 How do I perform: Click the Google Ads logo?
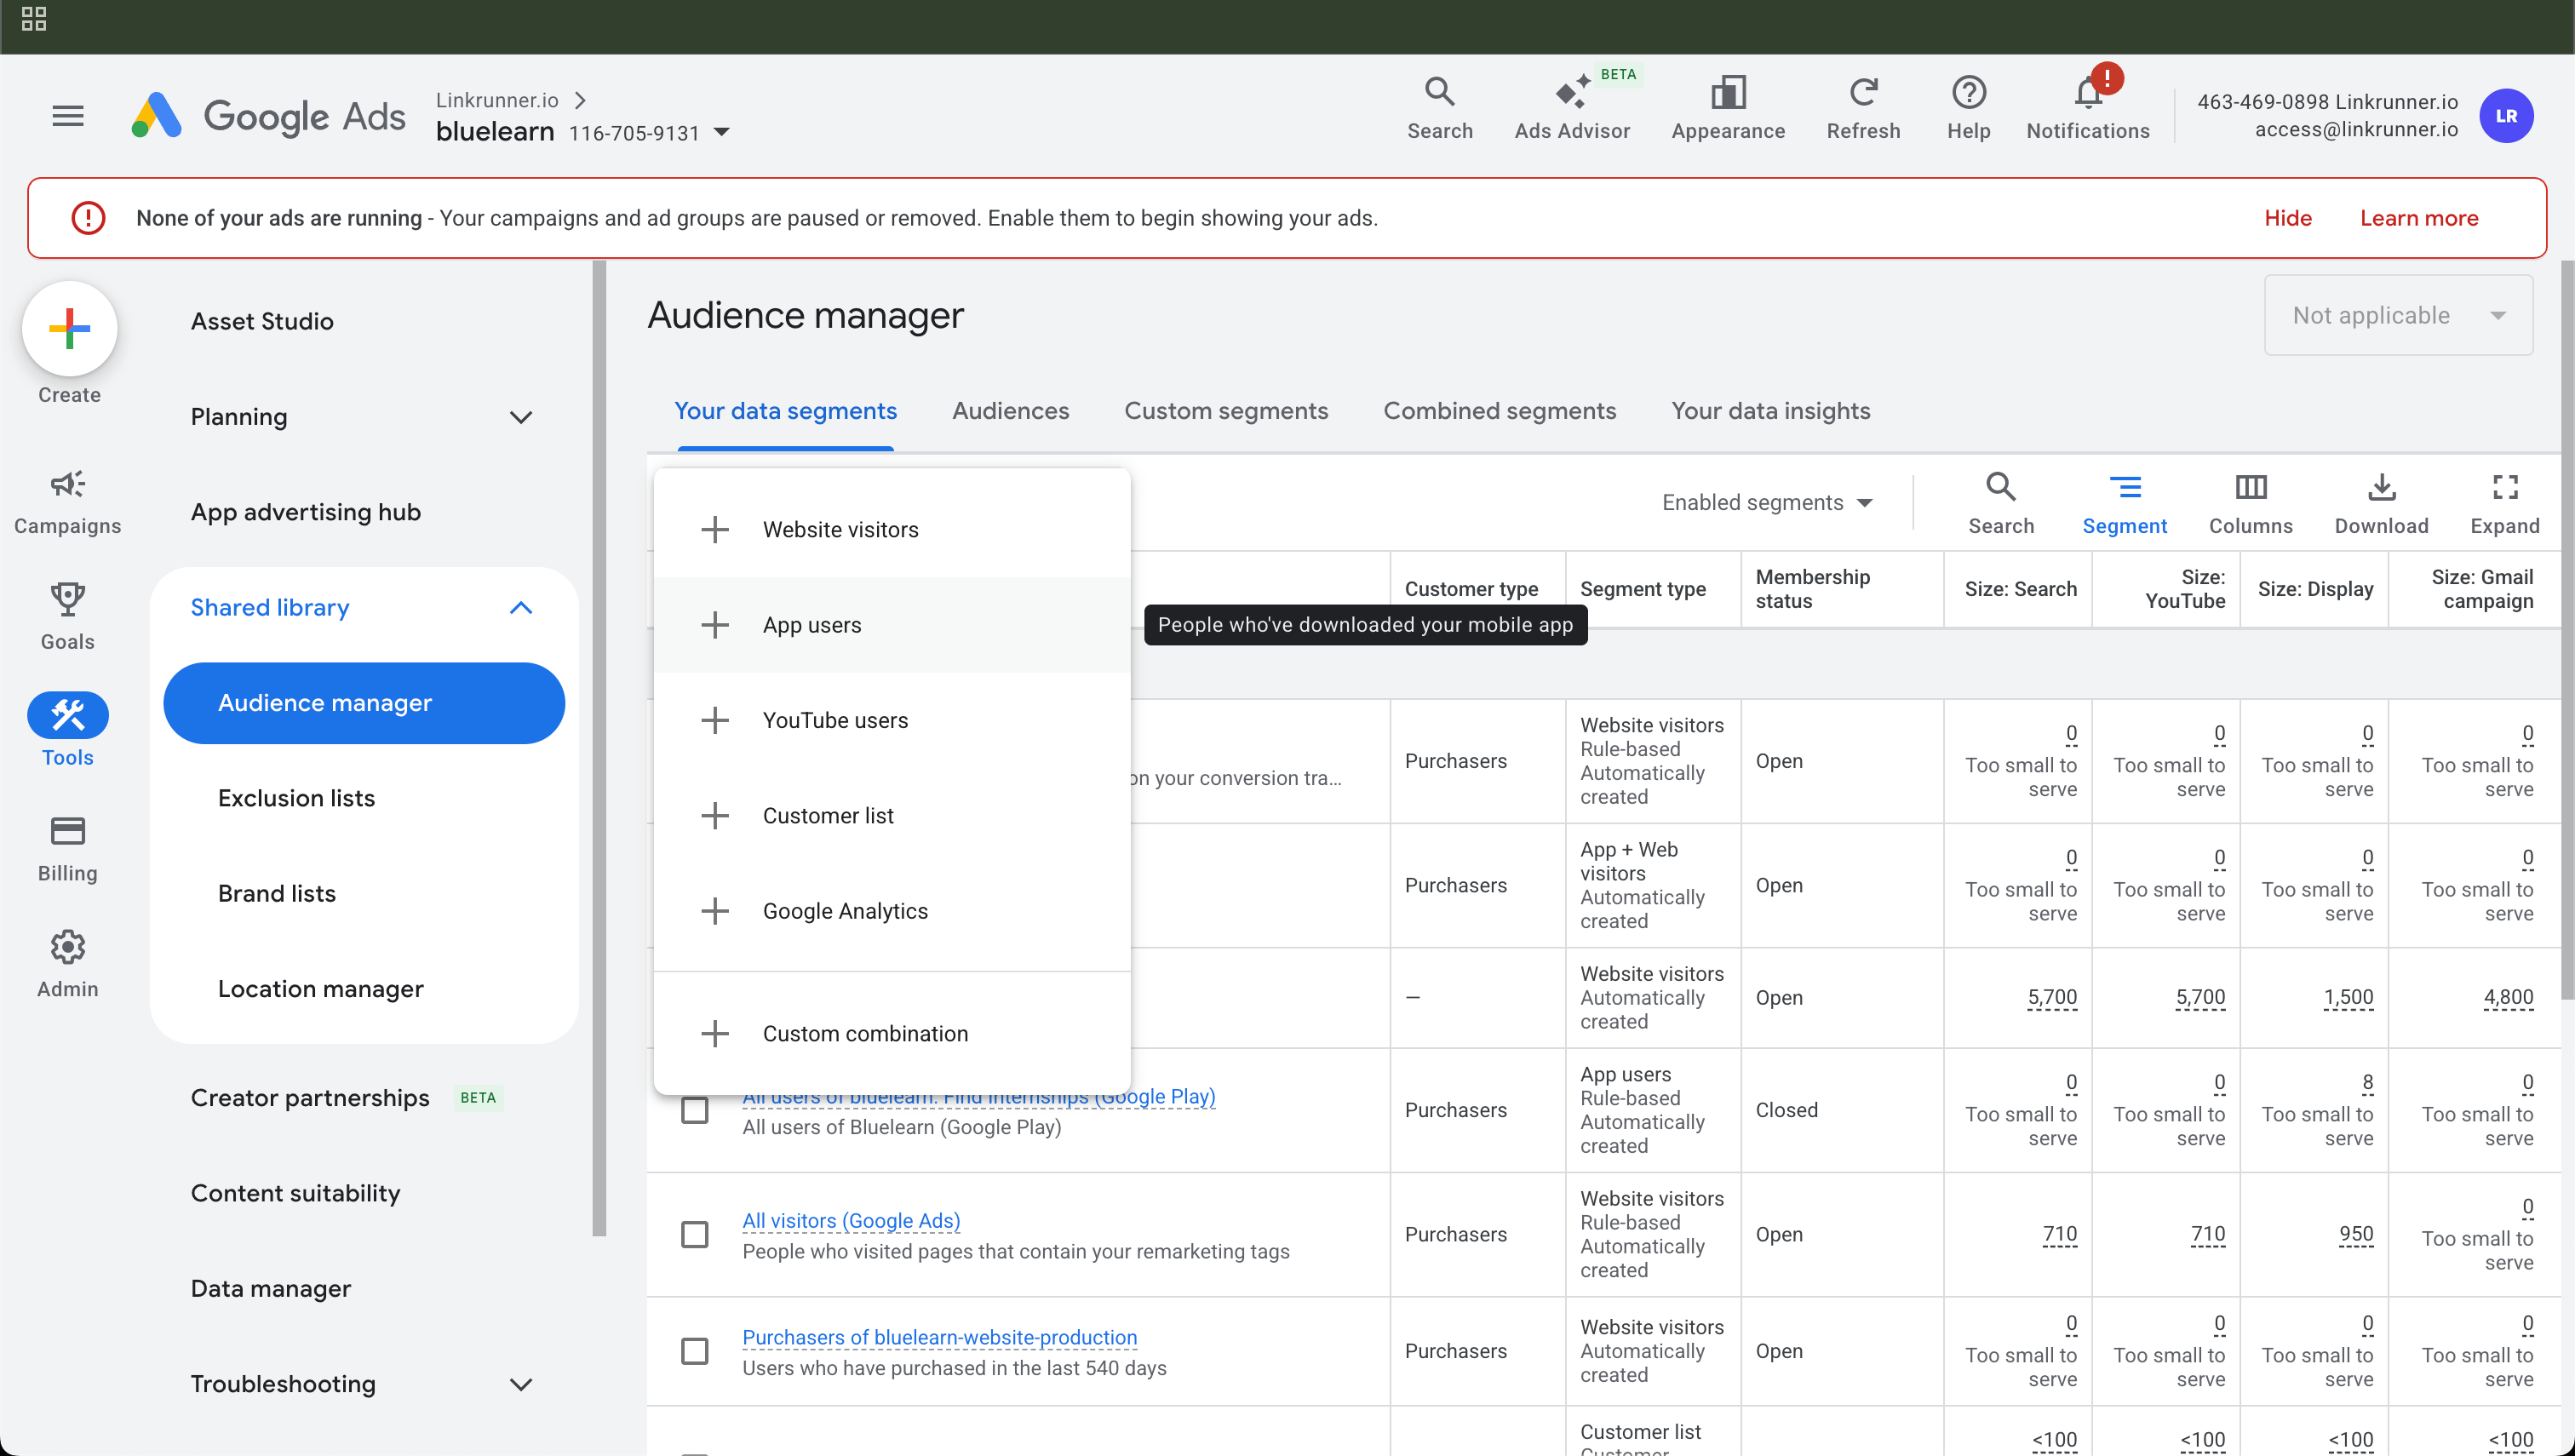[268, 116]
